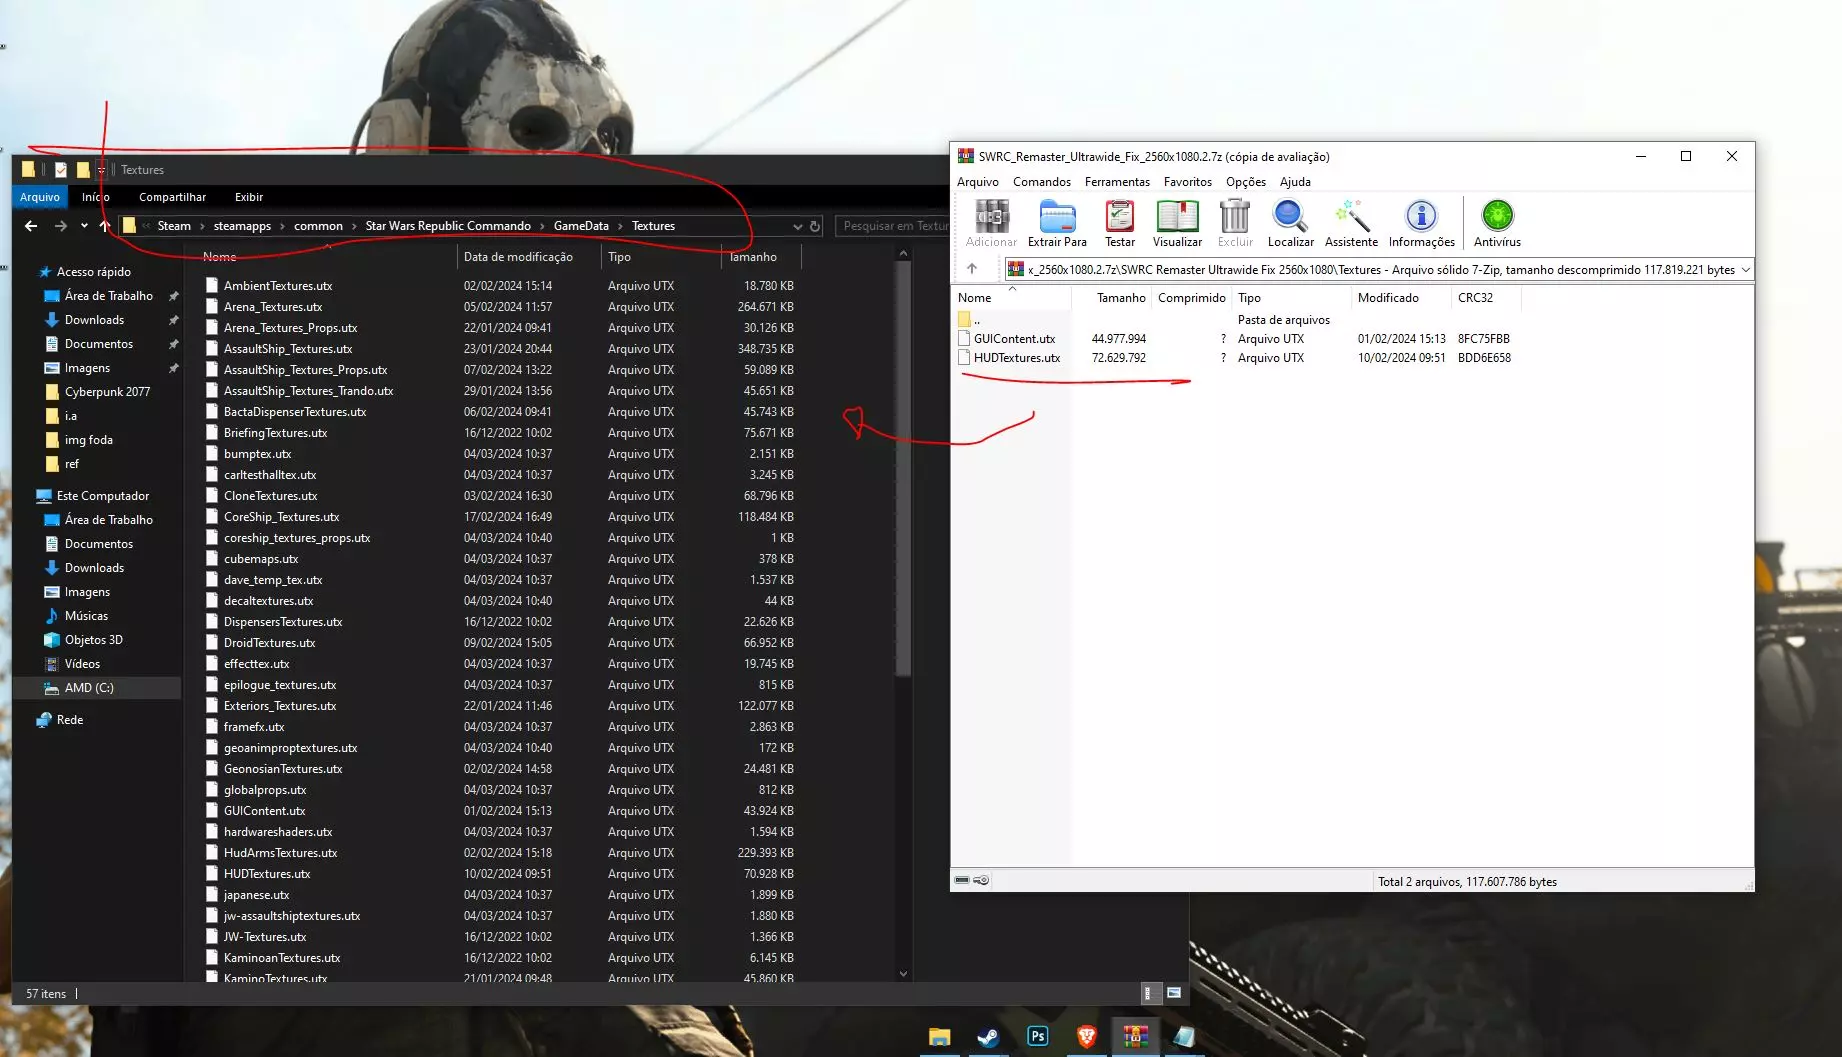Click the Pesquisar em Textures search box
The image size is (1842, 1057).
point(892,226)
